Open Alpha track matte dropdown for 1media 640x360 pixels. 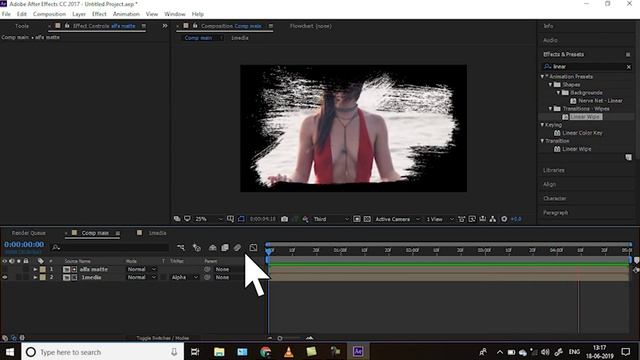click(x=184, y=278)
